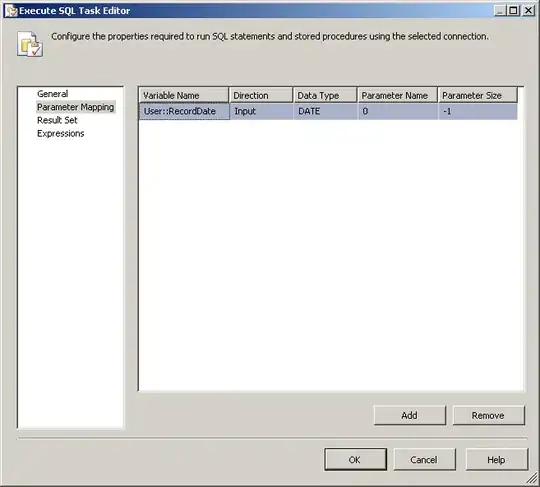Open the DATE data type cell

click(x=325, y=111)
